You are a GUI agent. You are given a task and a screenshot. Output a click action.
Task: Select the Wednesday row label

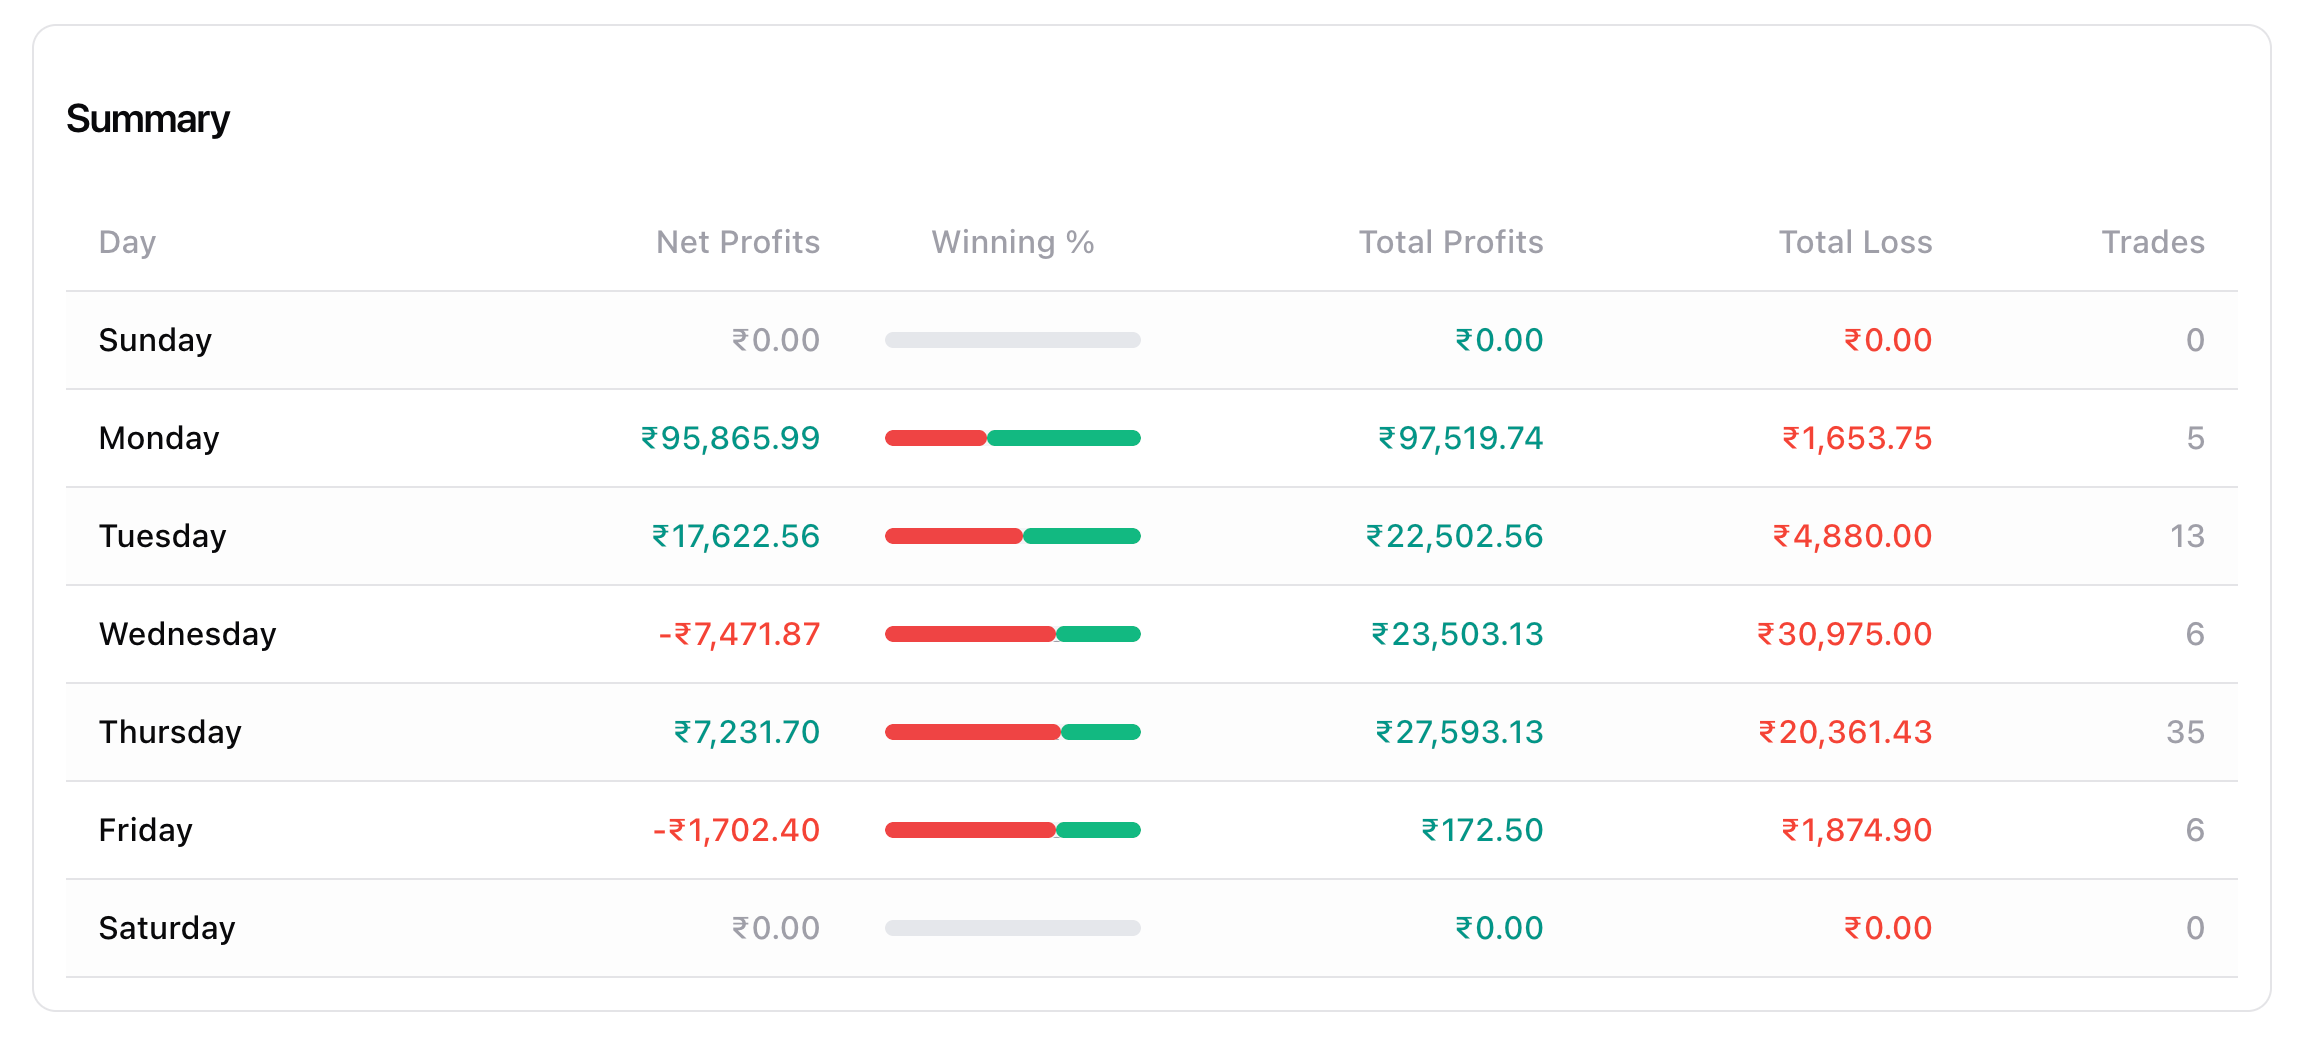(x=187, y=634)
